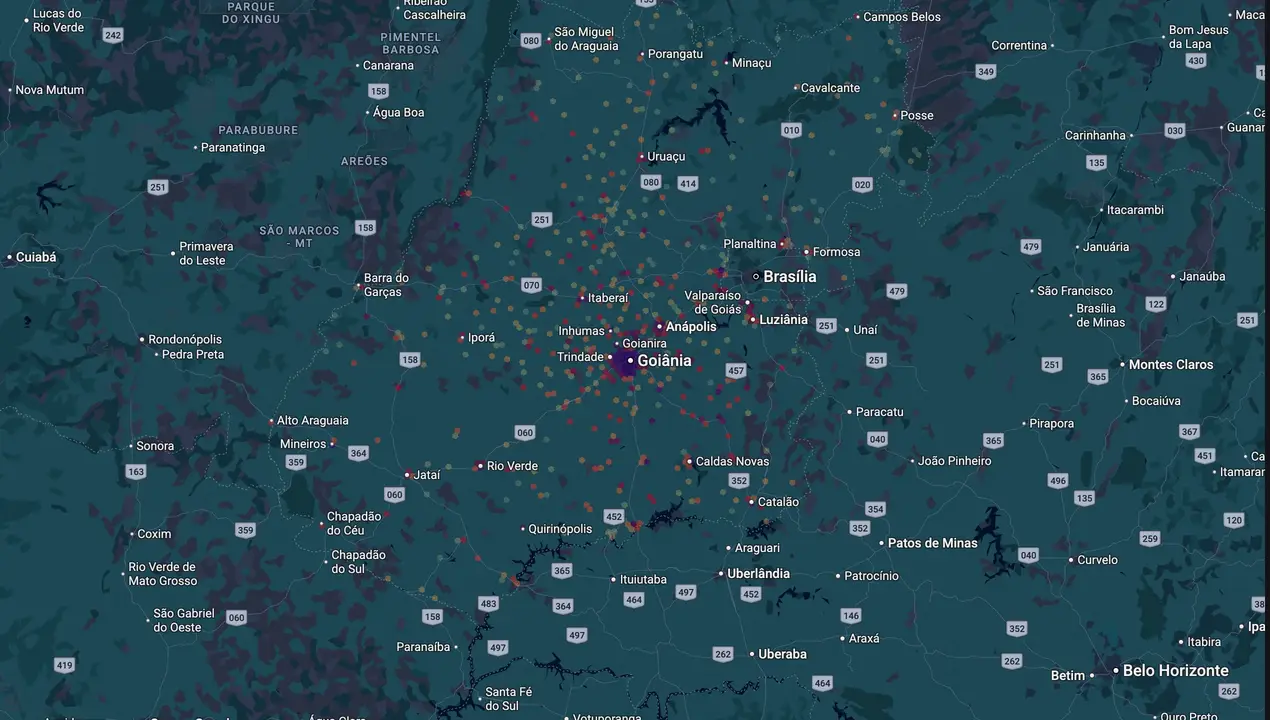Select the 483 road shield
Viewport: 1270px width, 720px height.
(488, 604)
